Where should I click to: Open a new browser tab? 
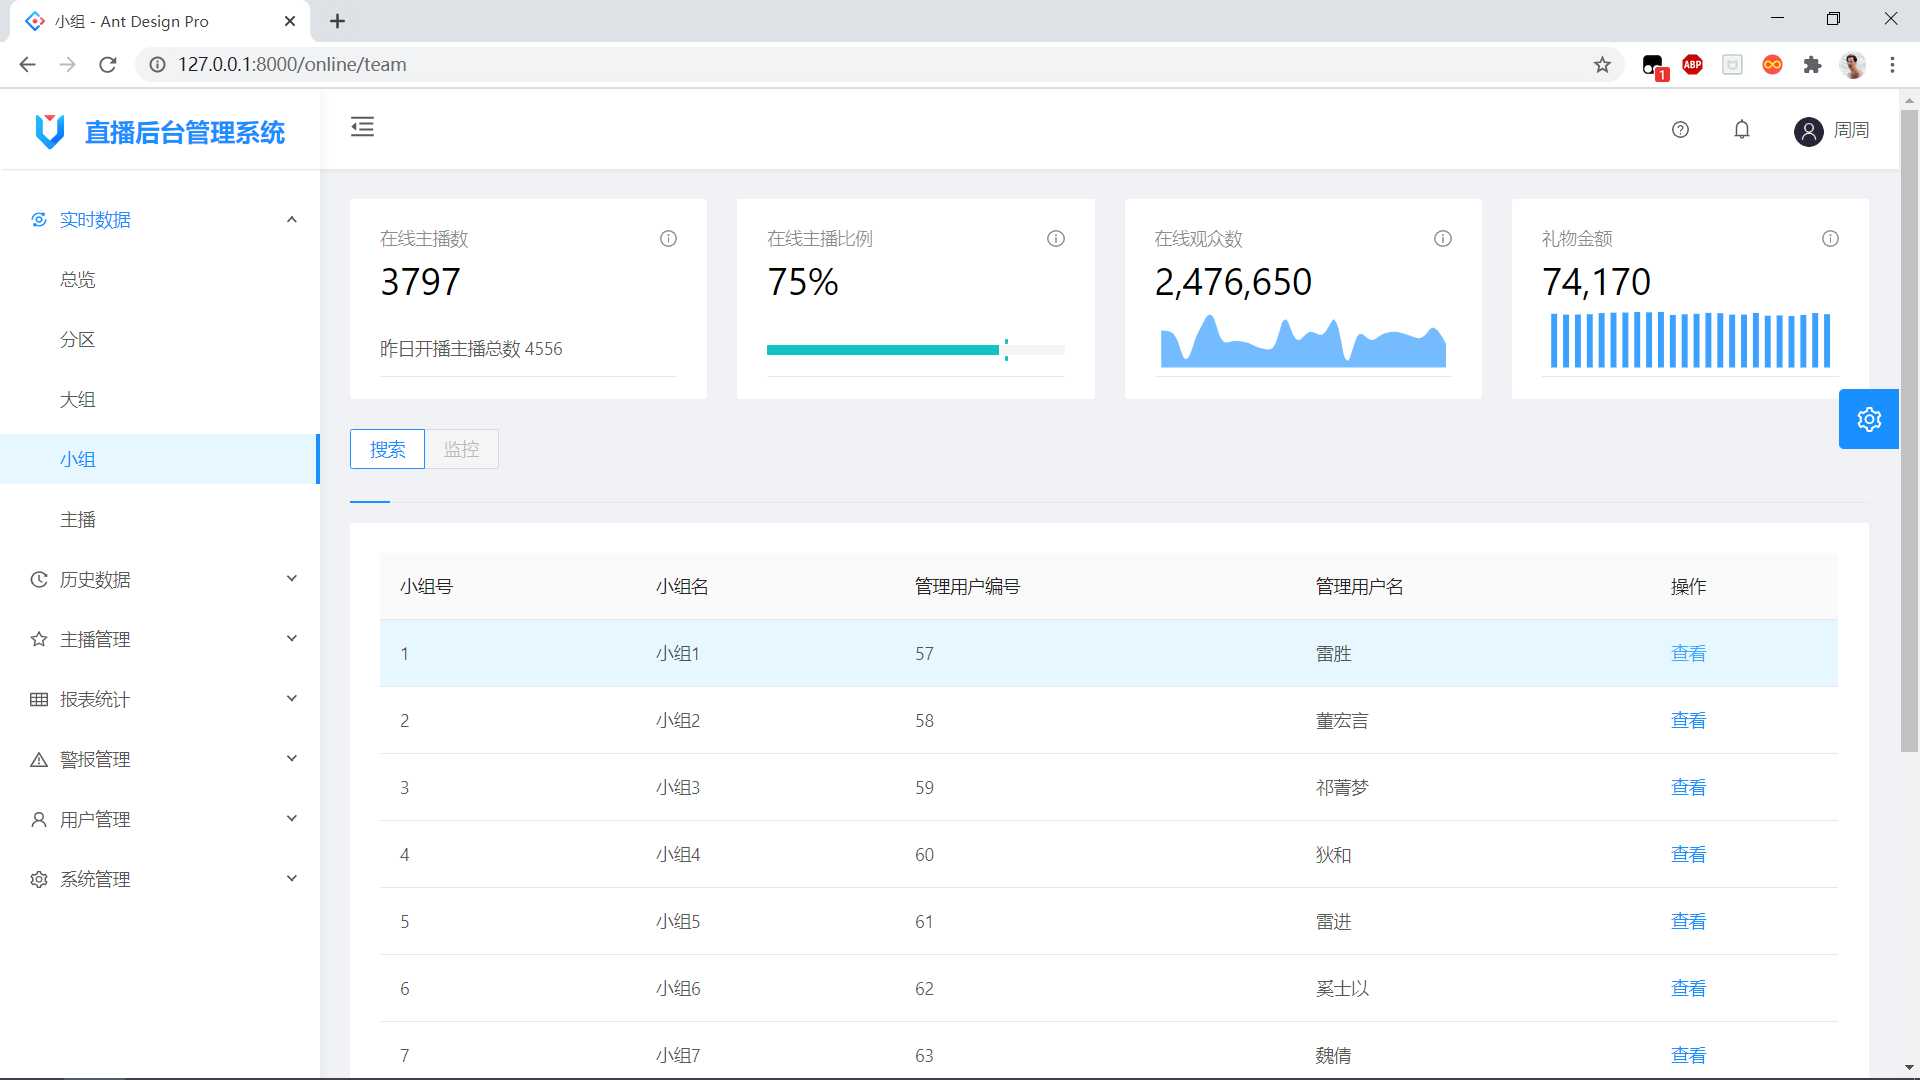pyautogui.click(x=337, y=21)
